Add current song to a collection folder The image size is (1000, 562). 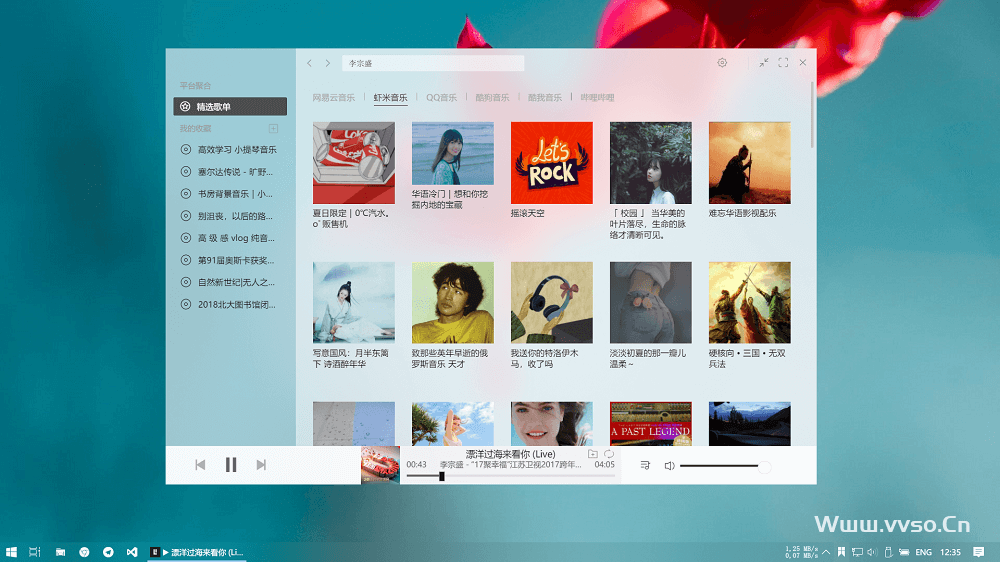(593, 454)
